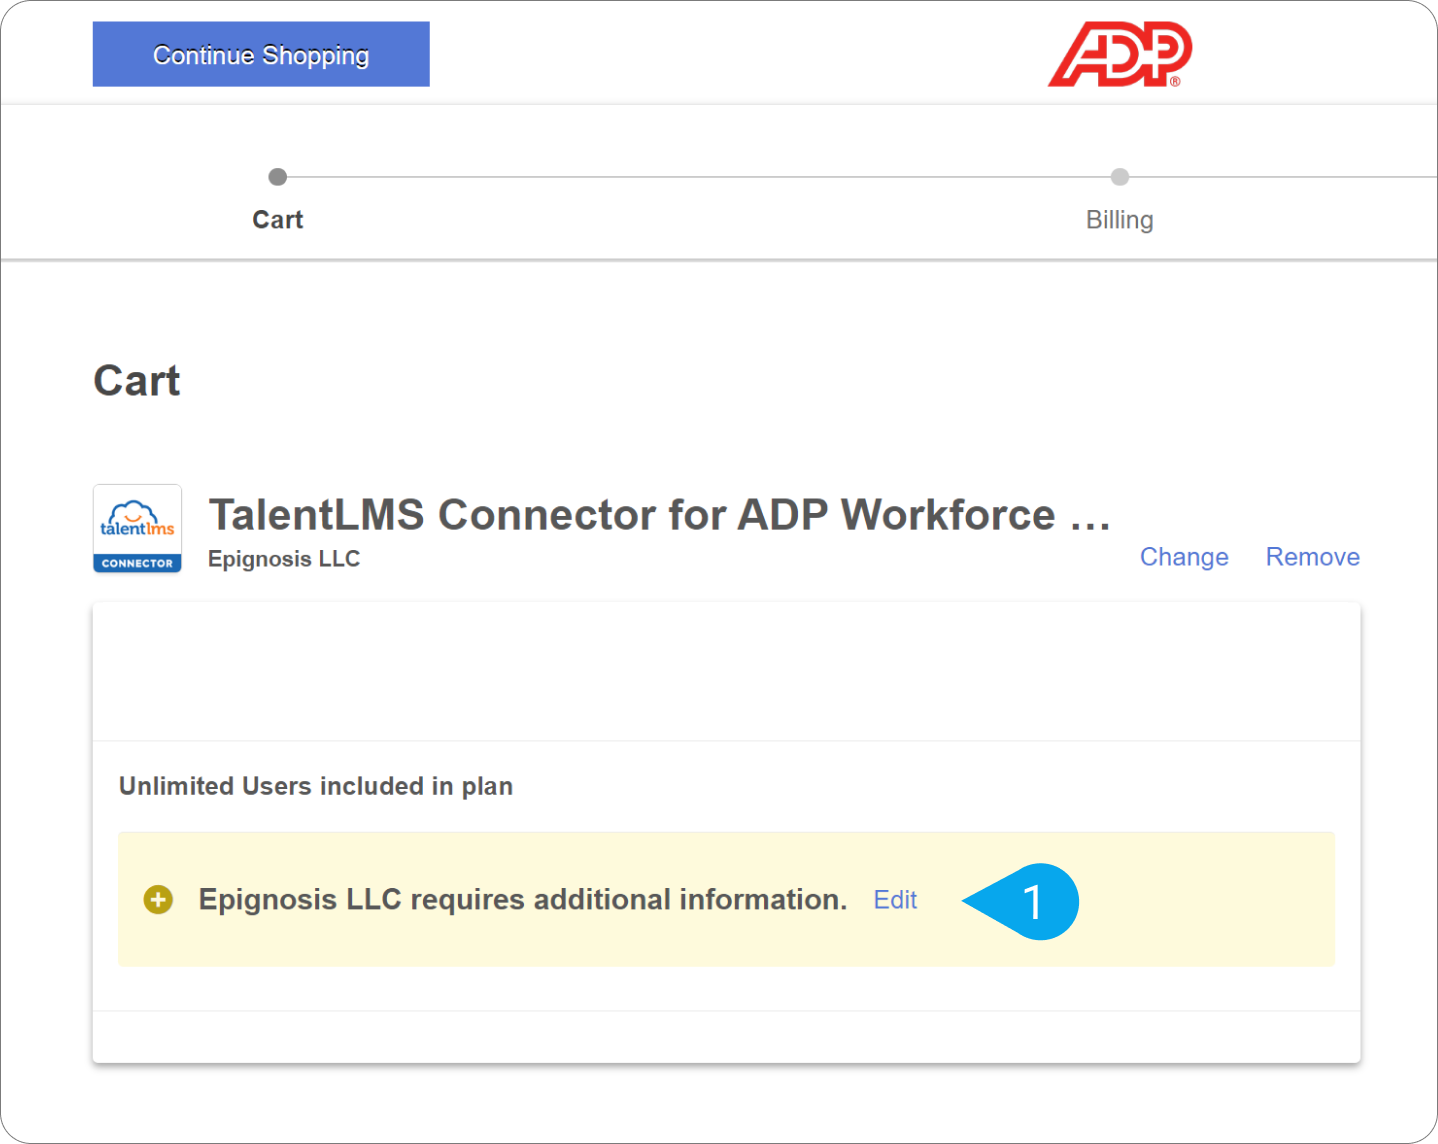Remove TalentLMS Connector from cart

click(1312, 557)
